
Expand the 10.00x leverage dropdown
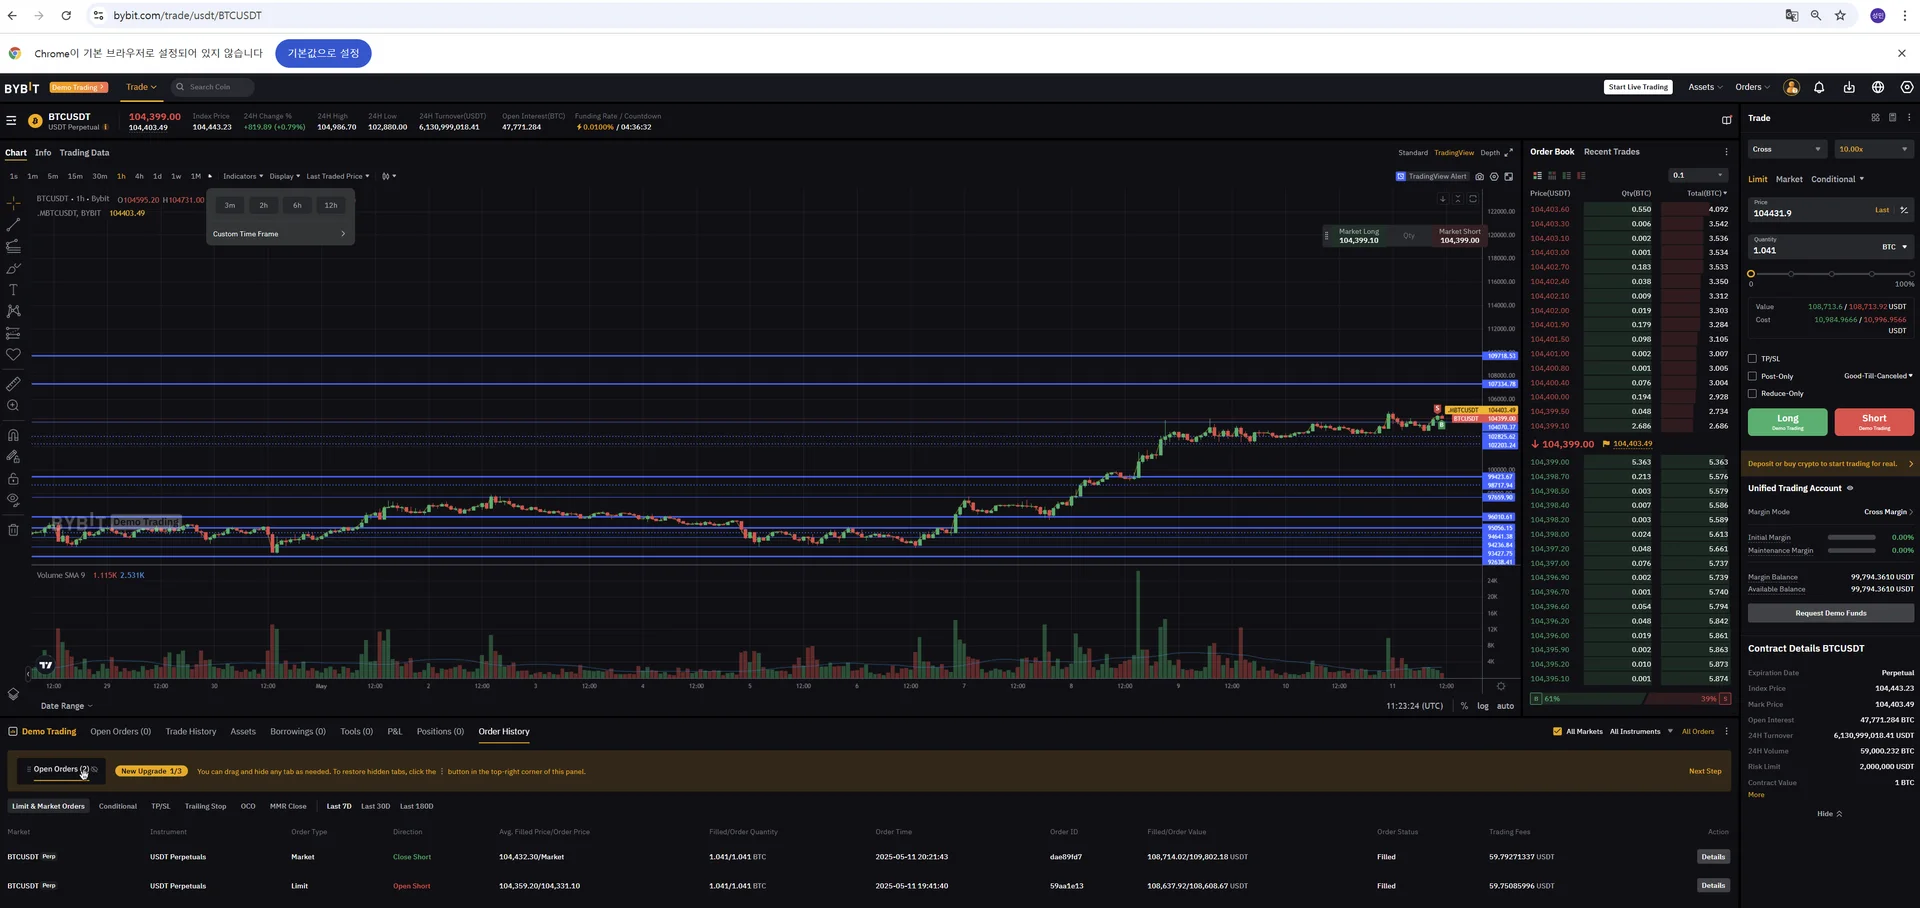[1873, 150]
